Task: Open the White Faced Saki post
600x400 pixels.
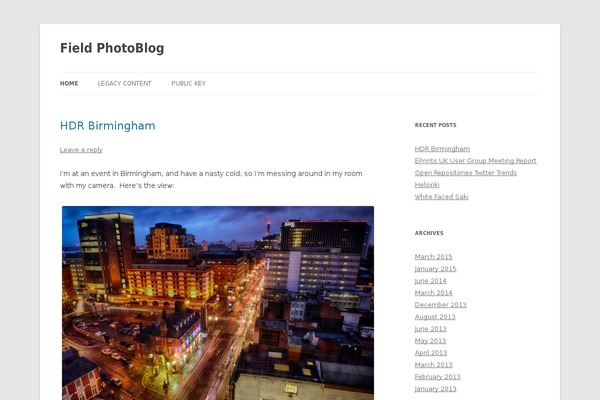Action: 442,197
